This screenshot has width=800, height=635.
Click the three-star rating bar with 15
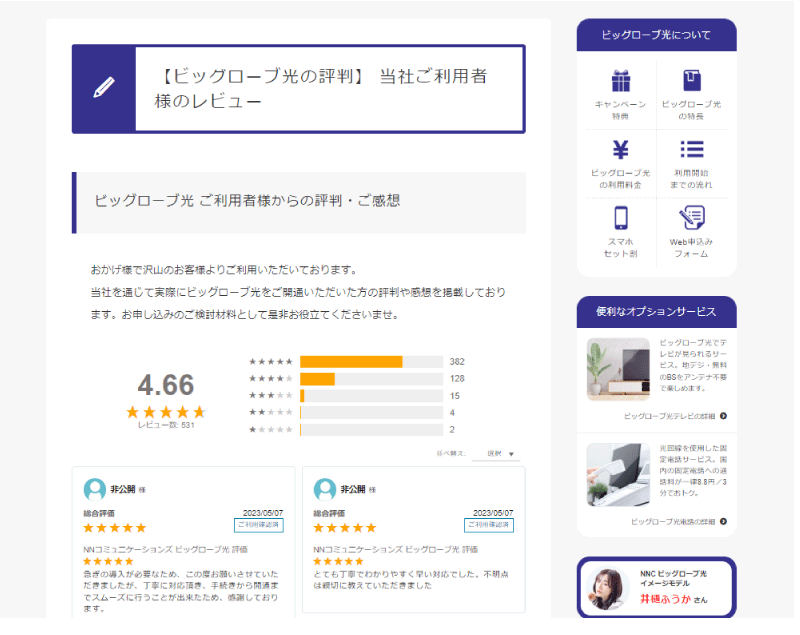point(371,396)
